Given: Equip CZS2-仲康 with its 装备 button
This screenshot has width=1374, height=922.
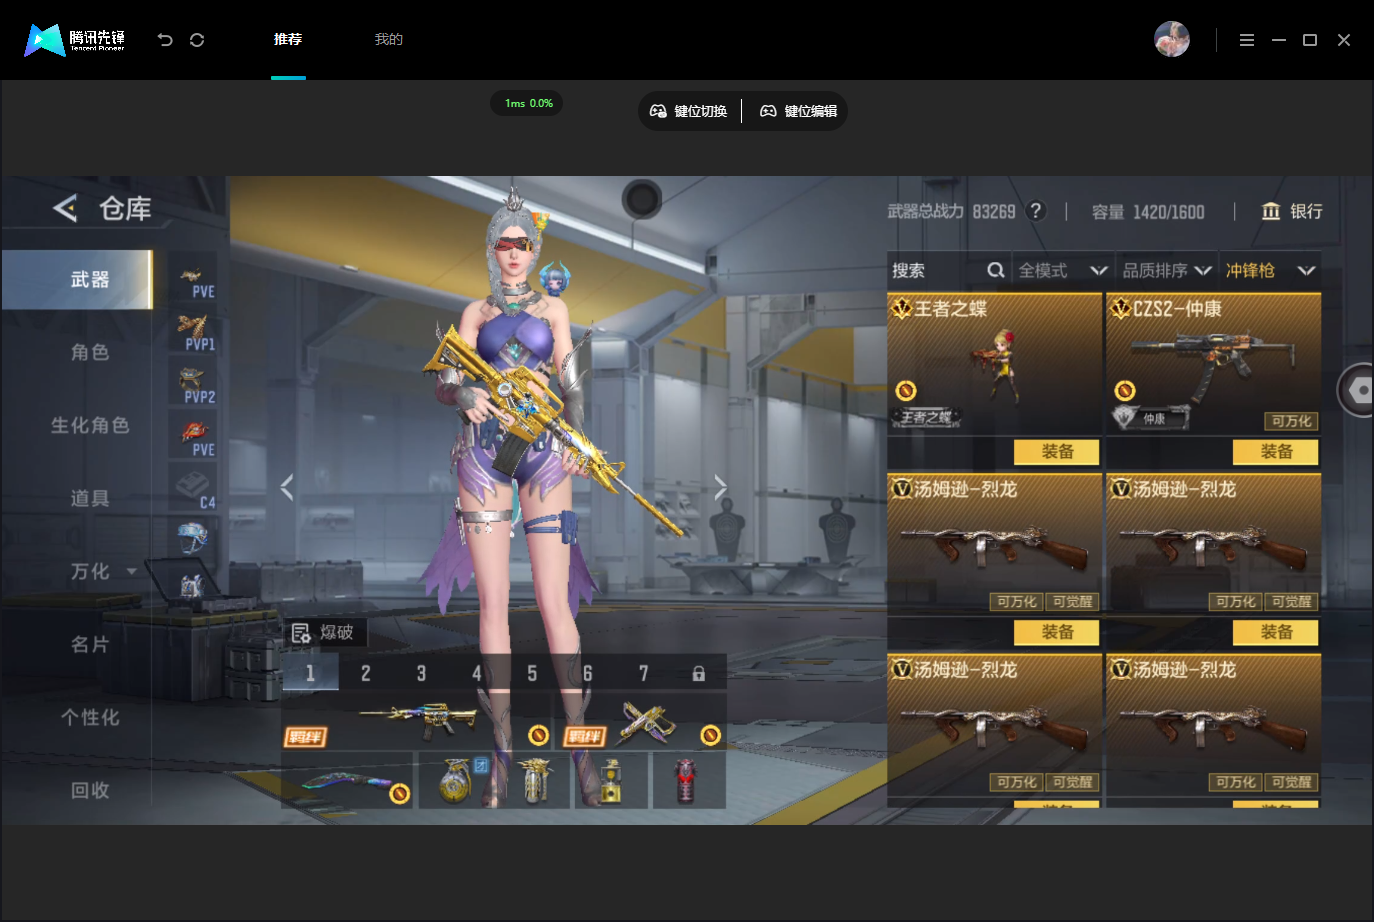Looking at the screenshot, I should [1276, 452].
